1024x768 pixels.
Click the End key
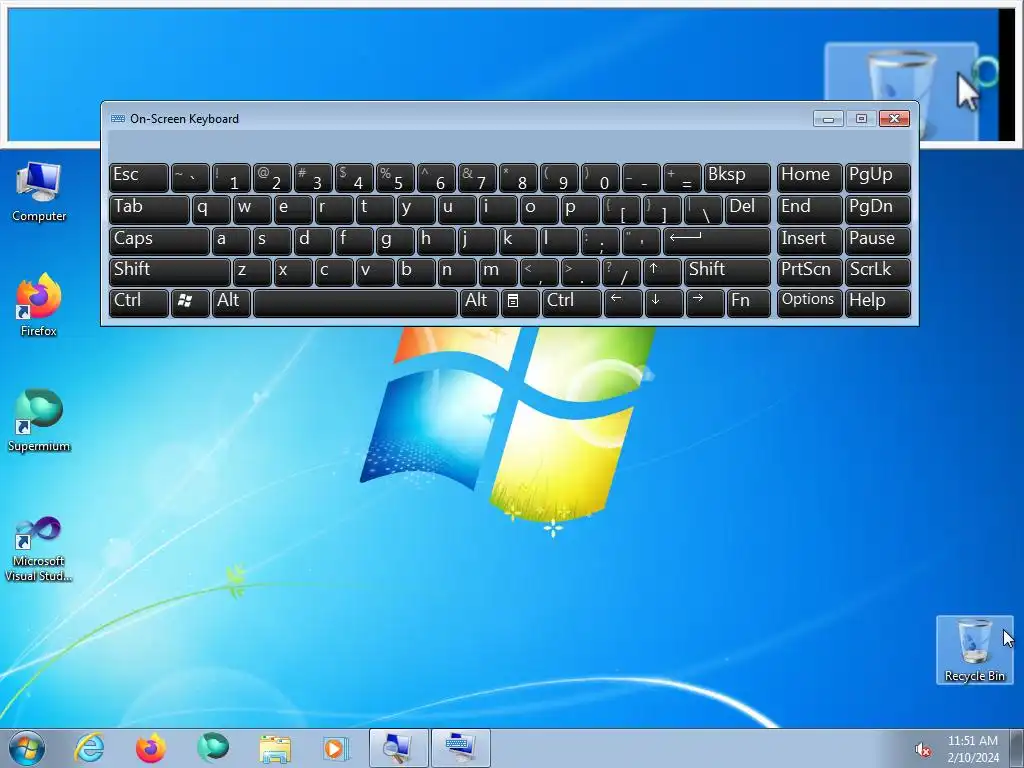coord(809,209)
